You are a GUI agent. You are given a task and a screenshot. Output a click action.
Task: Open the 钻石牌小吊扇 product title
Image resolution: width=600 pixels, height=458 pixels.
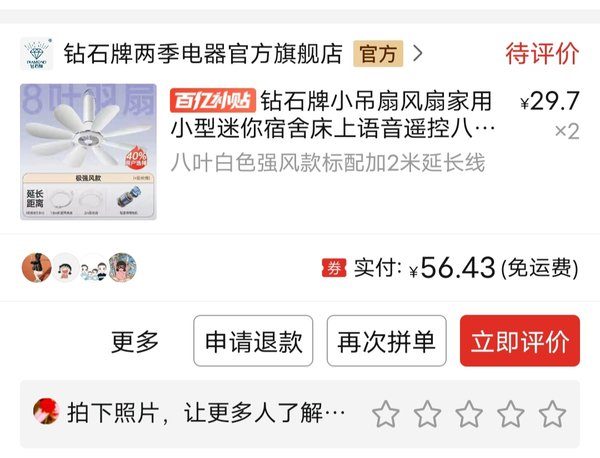pyautogui.click(x=333, y=115)
